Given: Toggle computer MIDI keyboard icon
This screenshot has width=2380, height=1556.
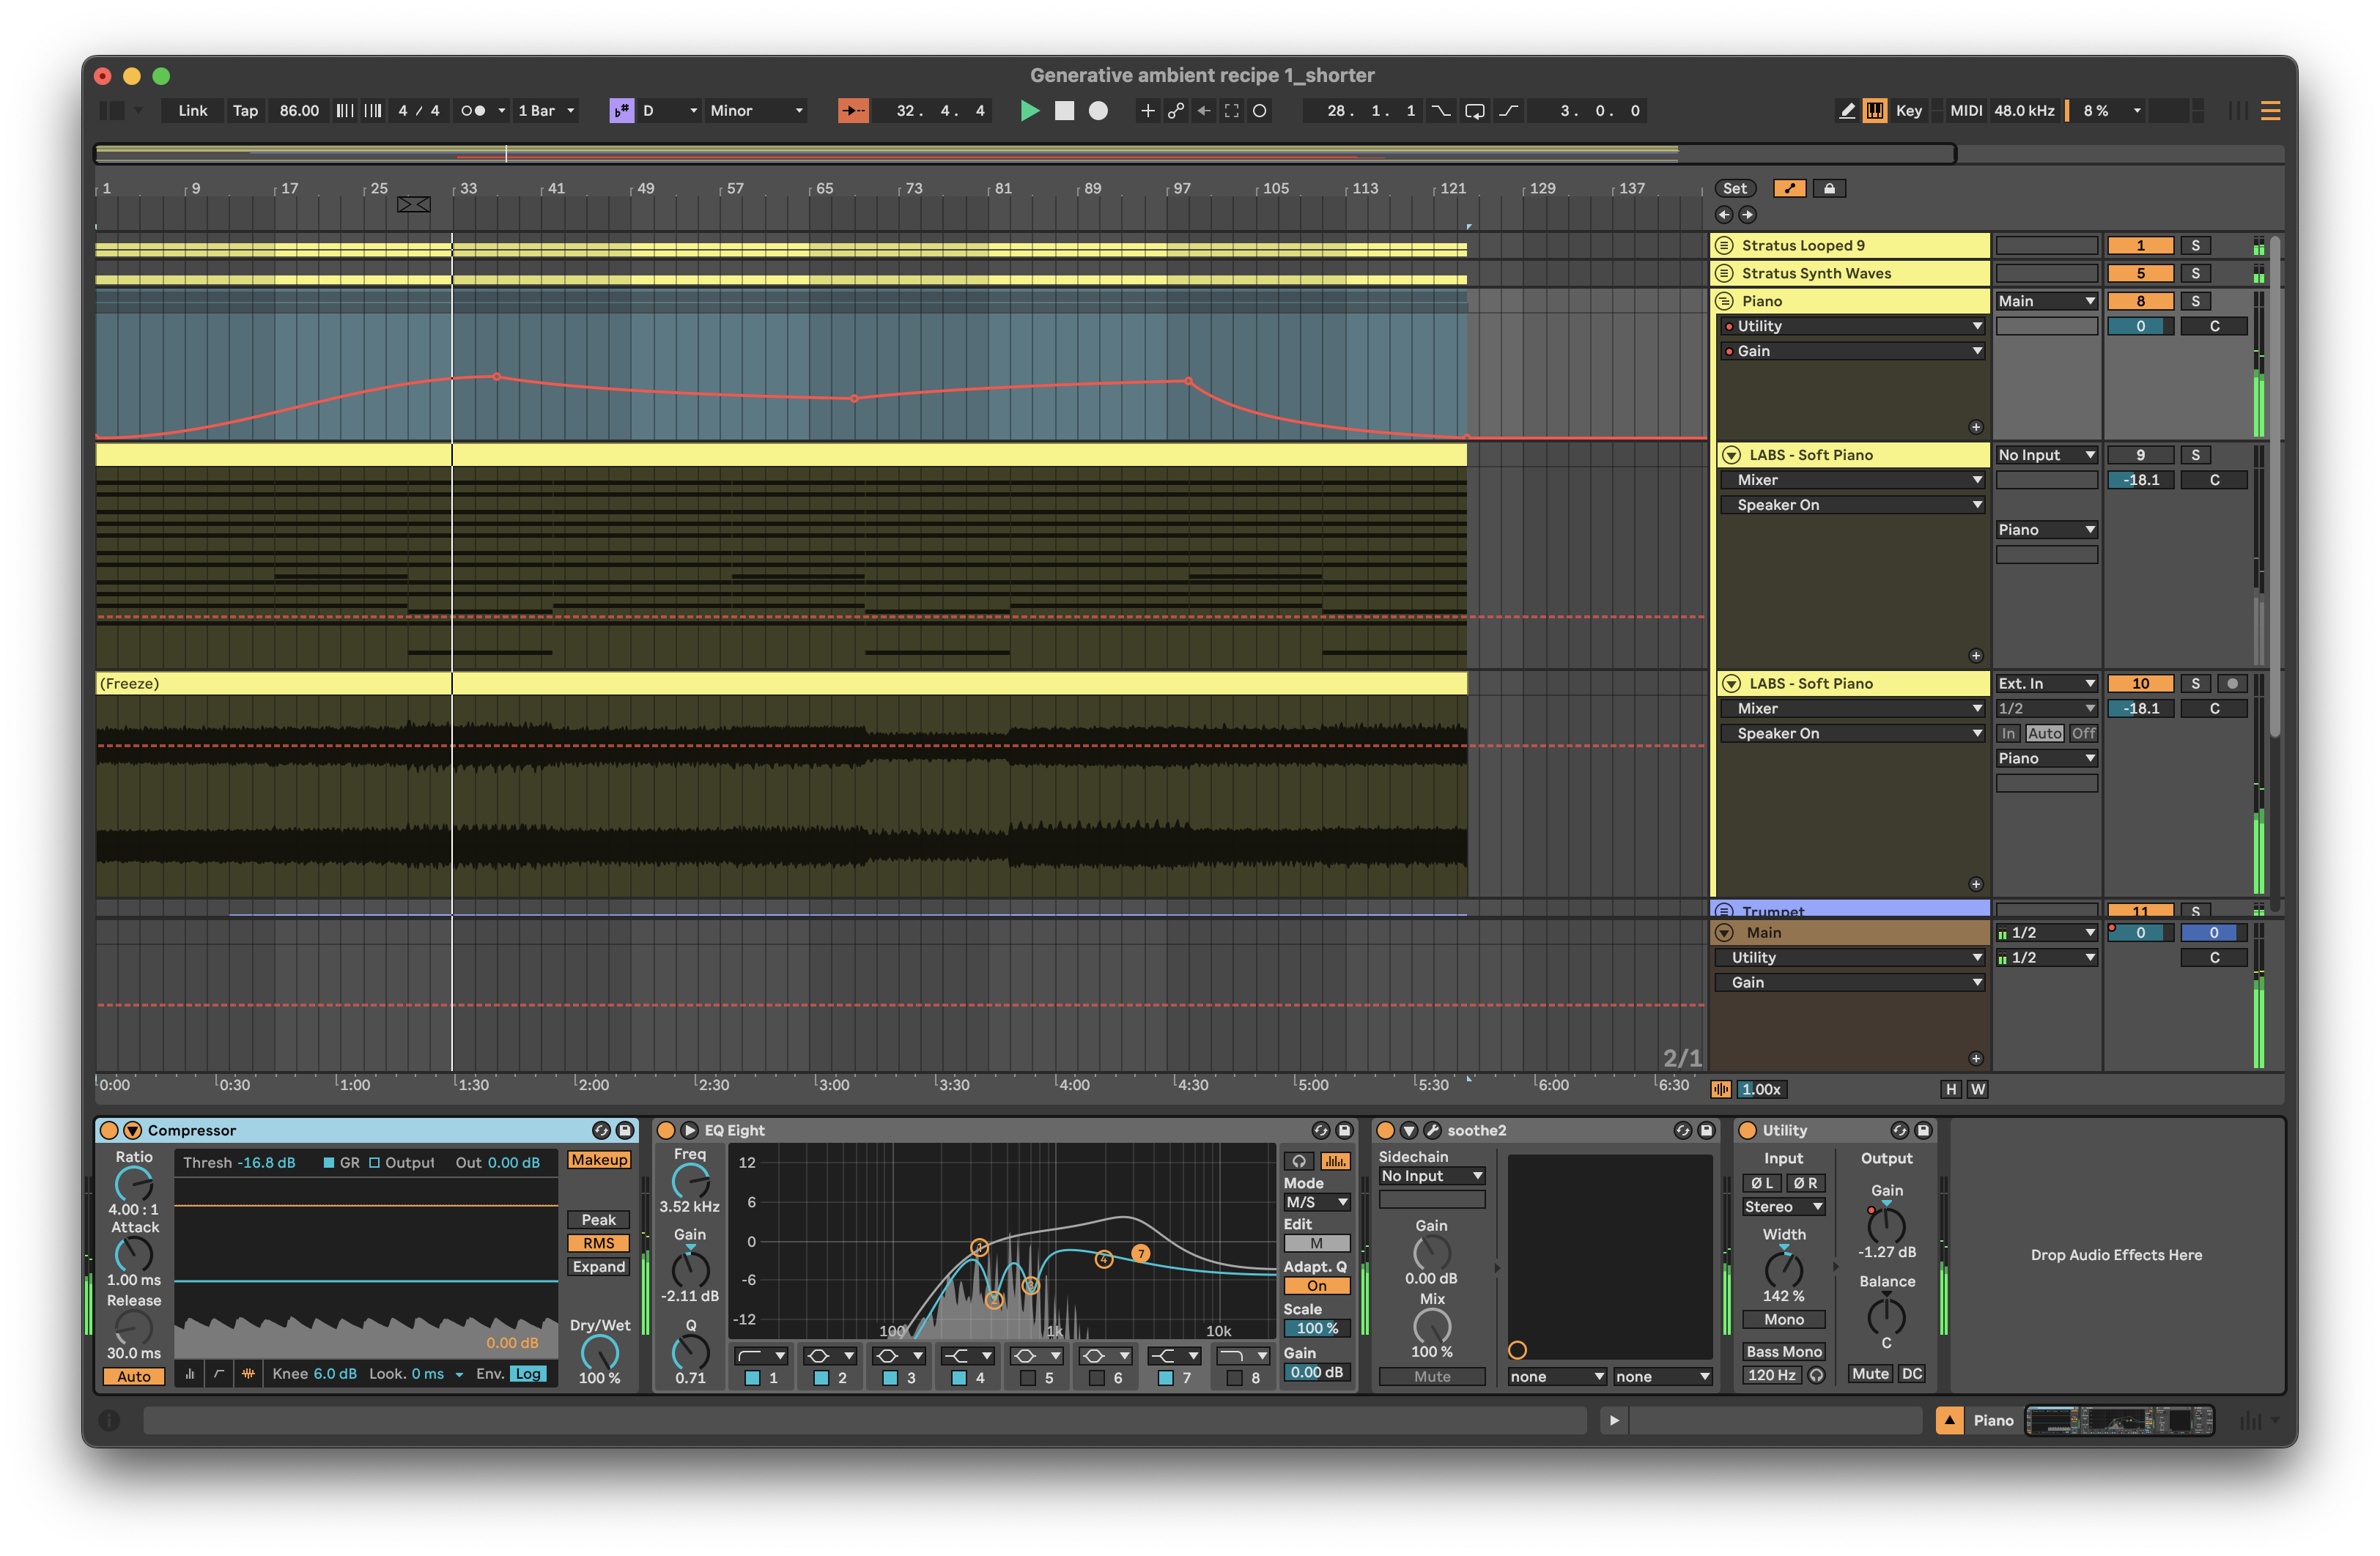Looking at the screenshot, I should 1875,111.
